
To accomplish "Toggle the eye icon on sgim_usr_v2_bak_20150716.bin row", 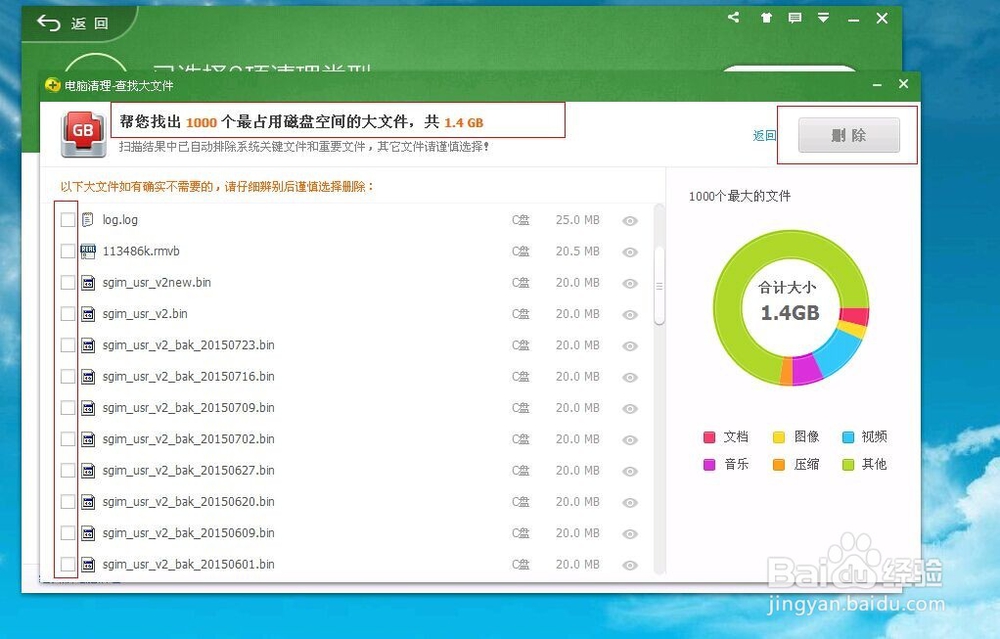I will tap(630, 376).
